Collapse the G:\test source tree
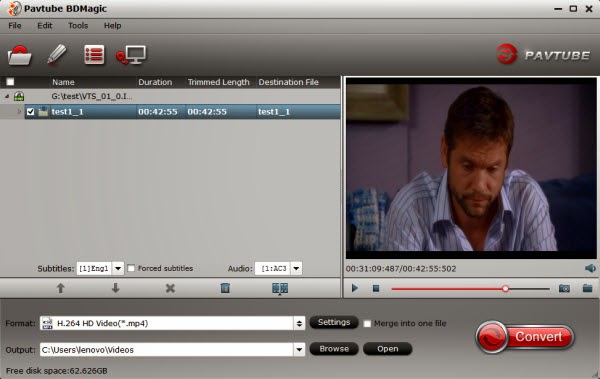 [x=7, y=96]
